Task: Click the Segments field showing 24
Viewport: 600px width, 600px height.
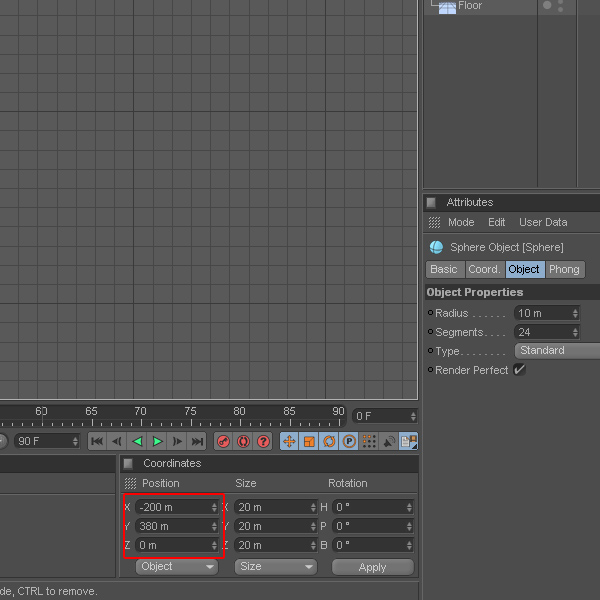Action: pos(547,332)
